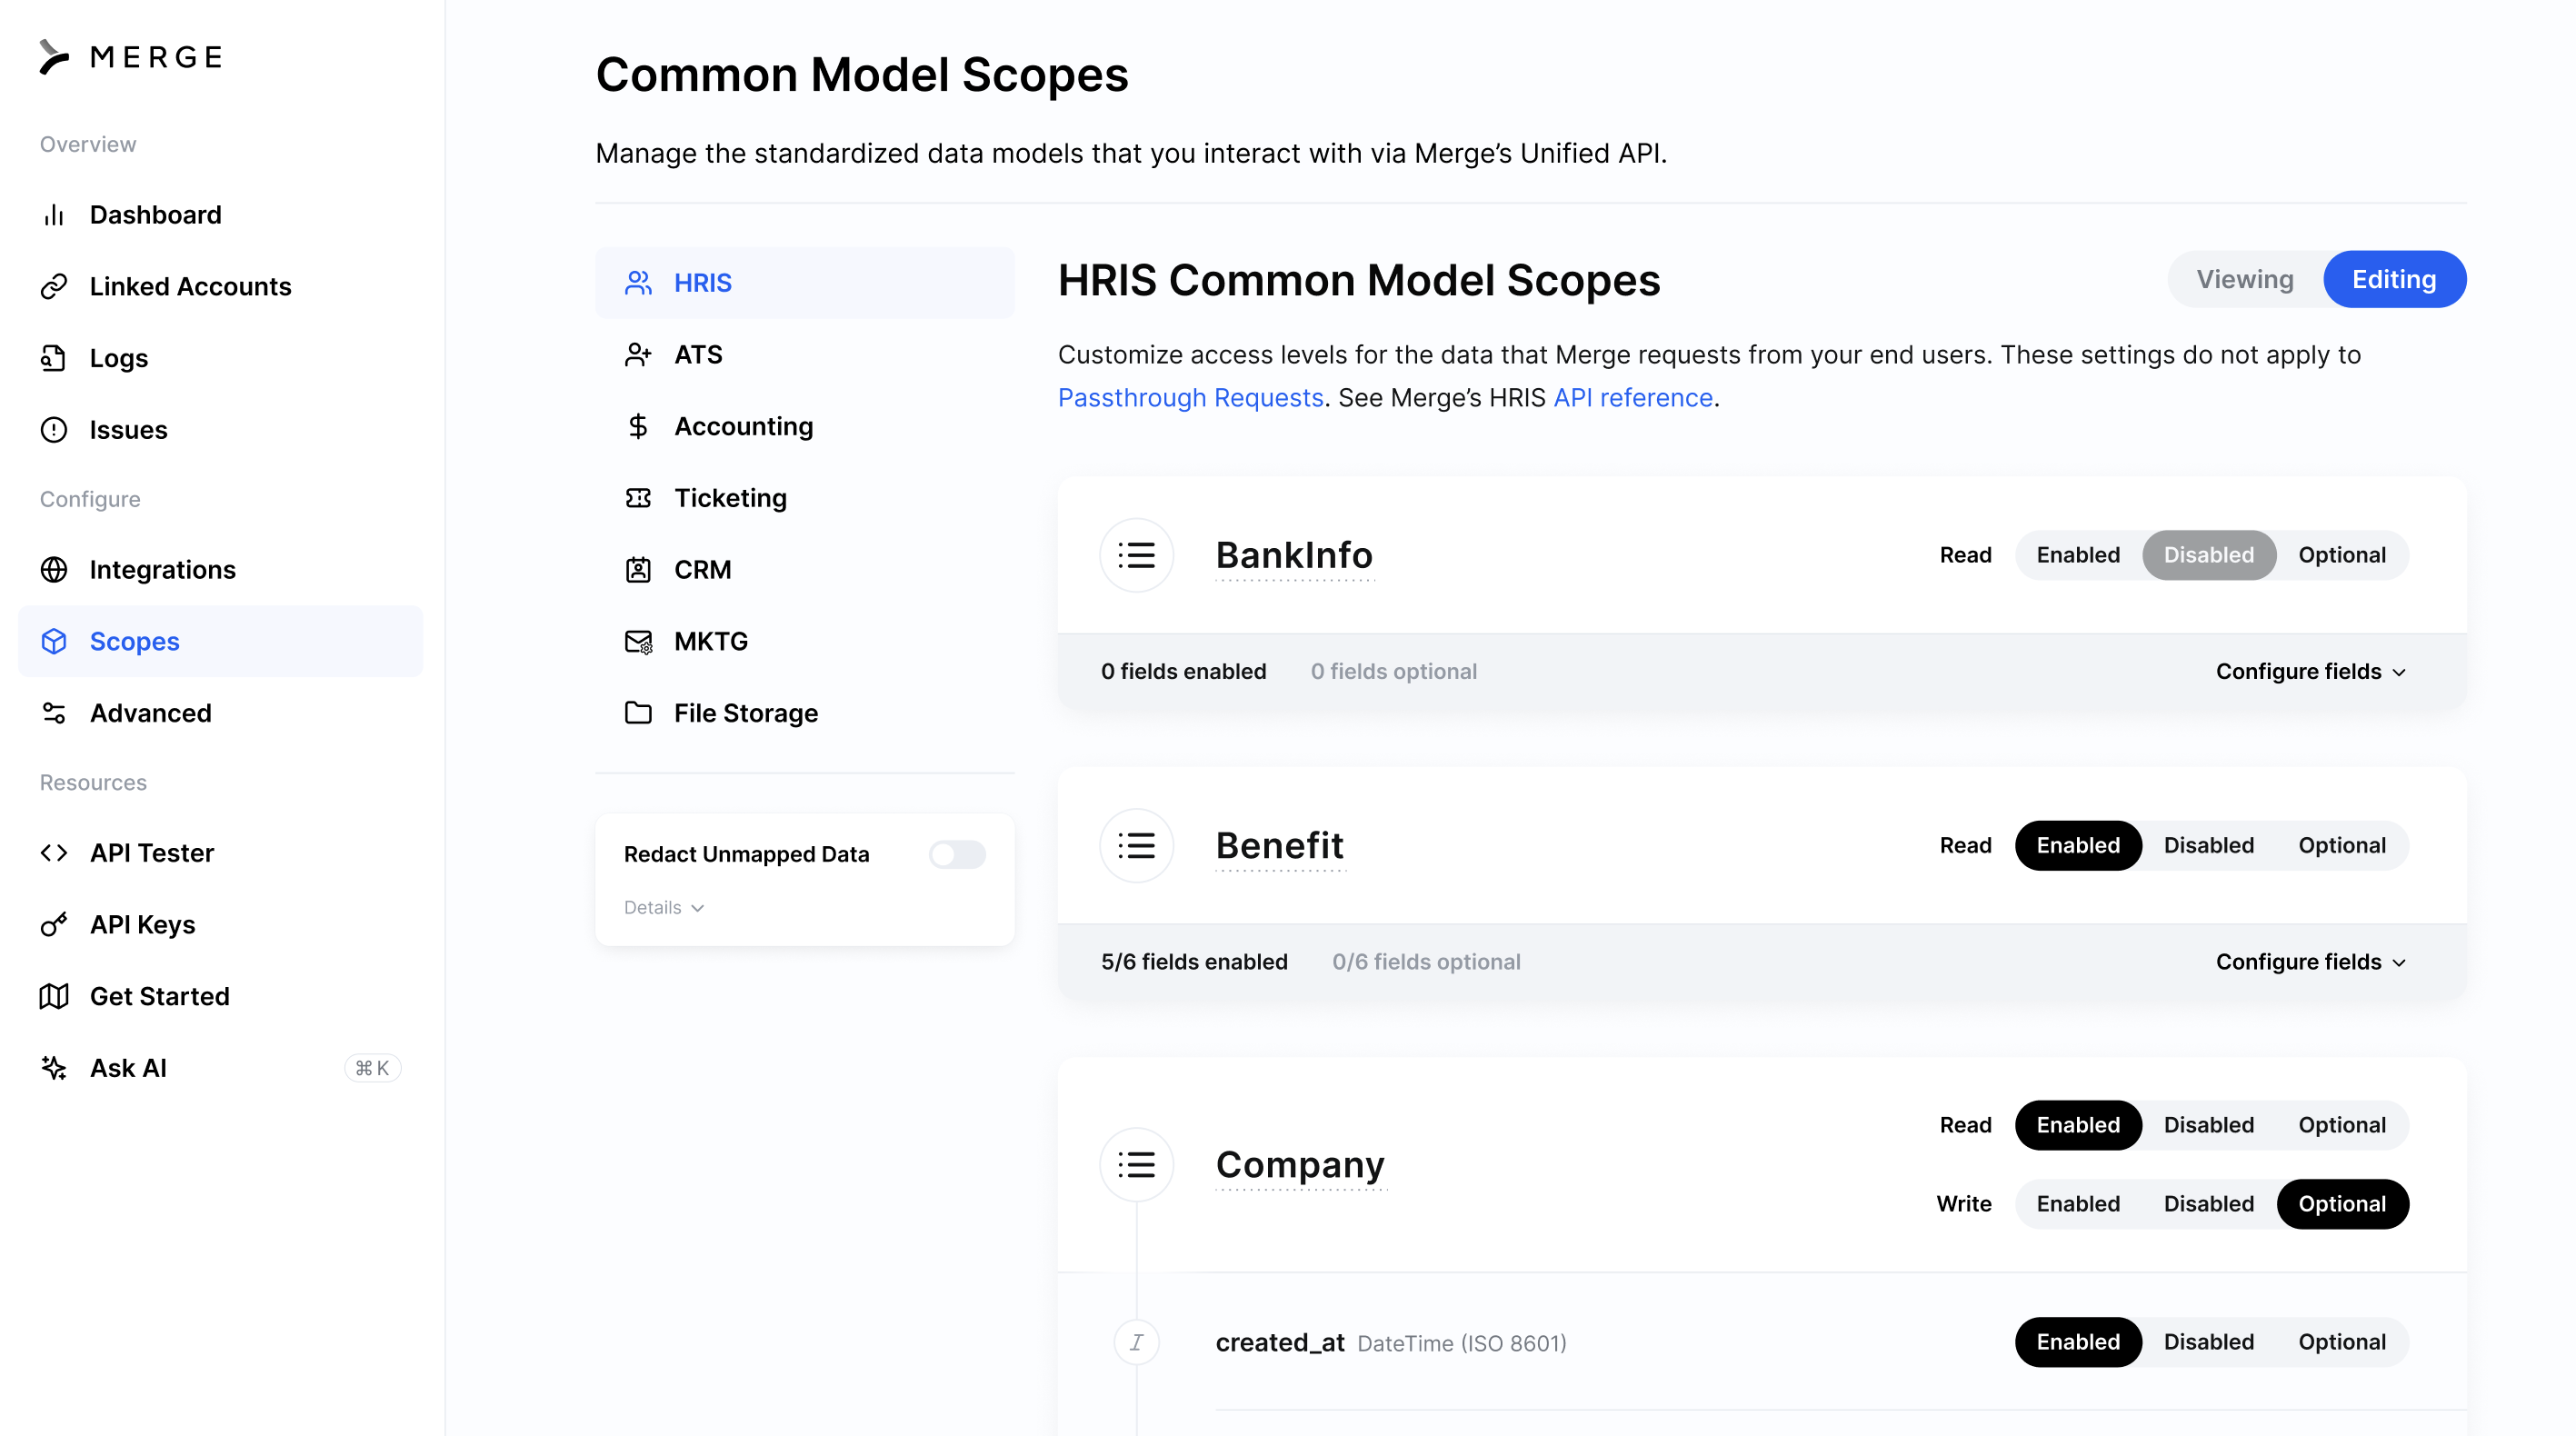Image resolution: width=2576 pixels, height=1436 pixels.
Task: Open the Passthrough Requests link
Action: [1190, 398]
